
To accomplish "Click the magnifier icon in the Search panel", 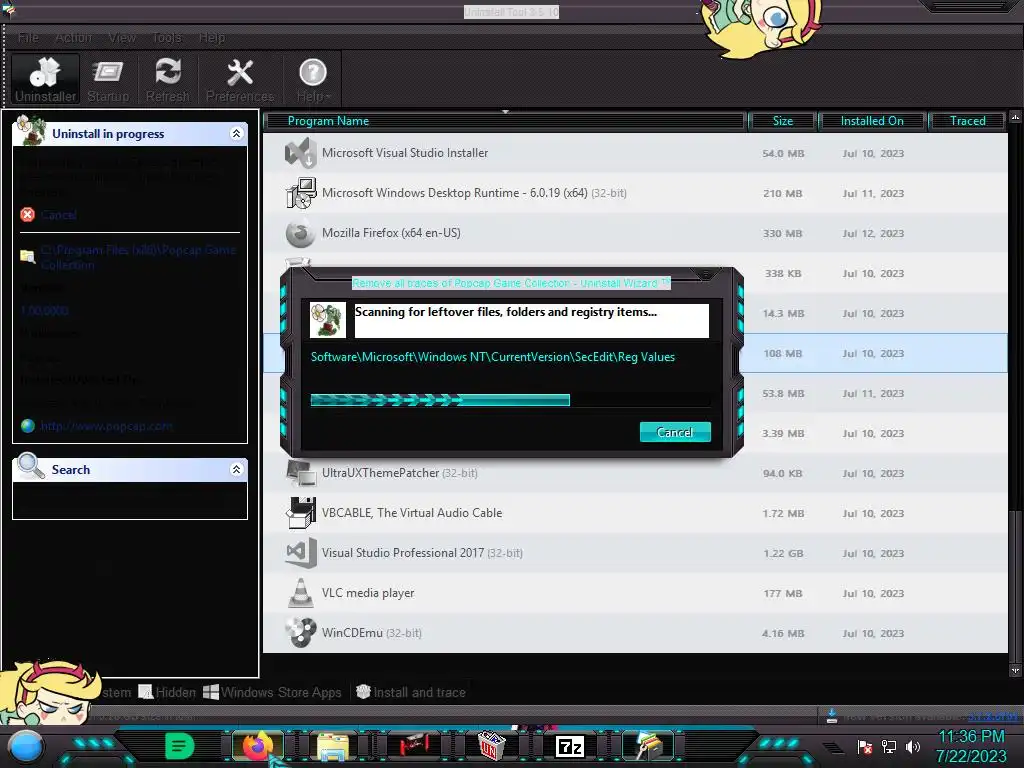I will click(31, 466).
